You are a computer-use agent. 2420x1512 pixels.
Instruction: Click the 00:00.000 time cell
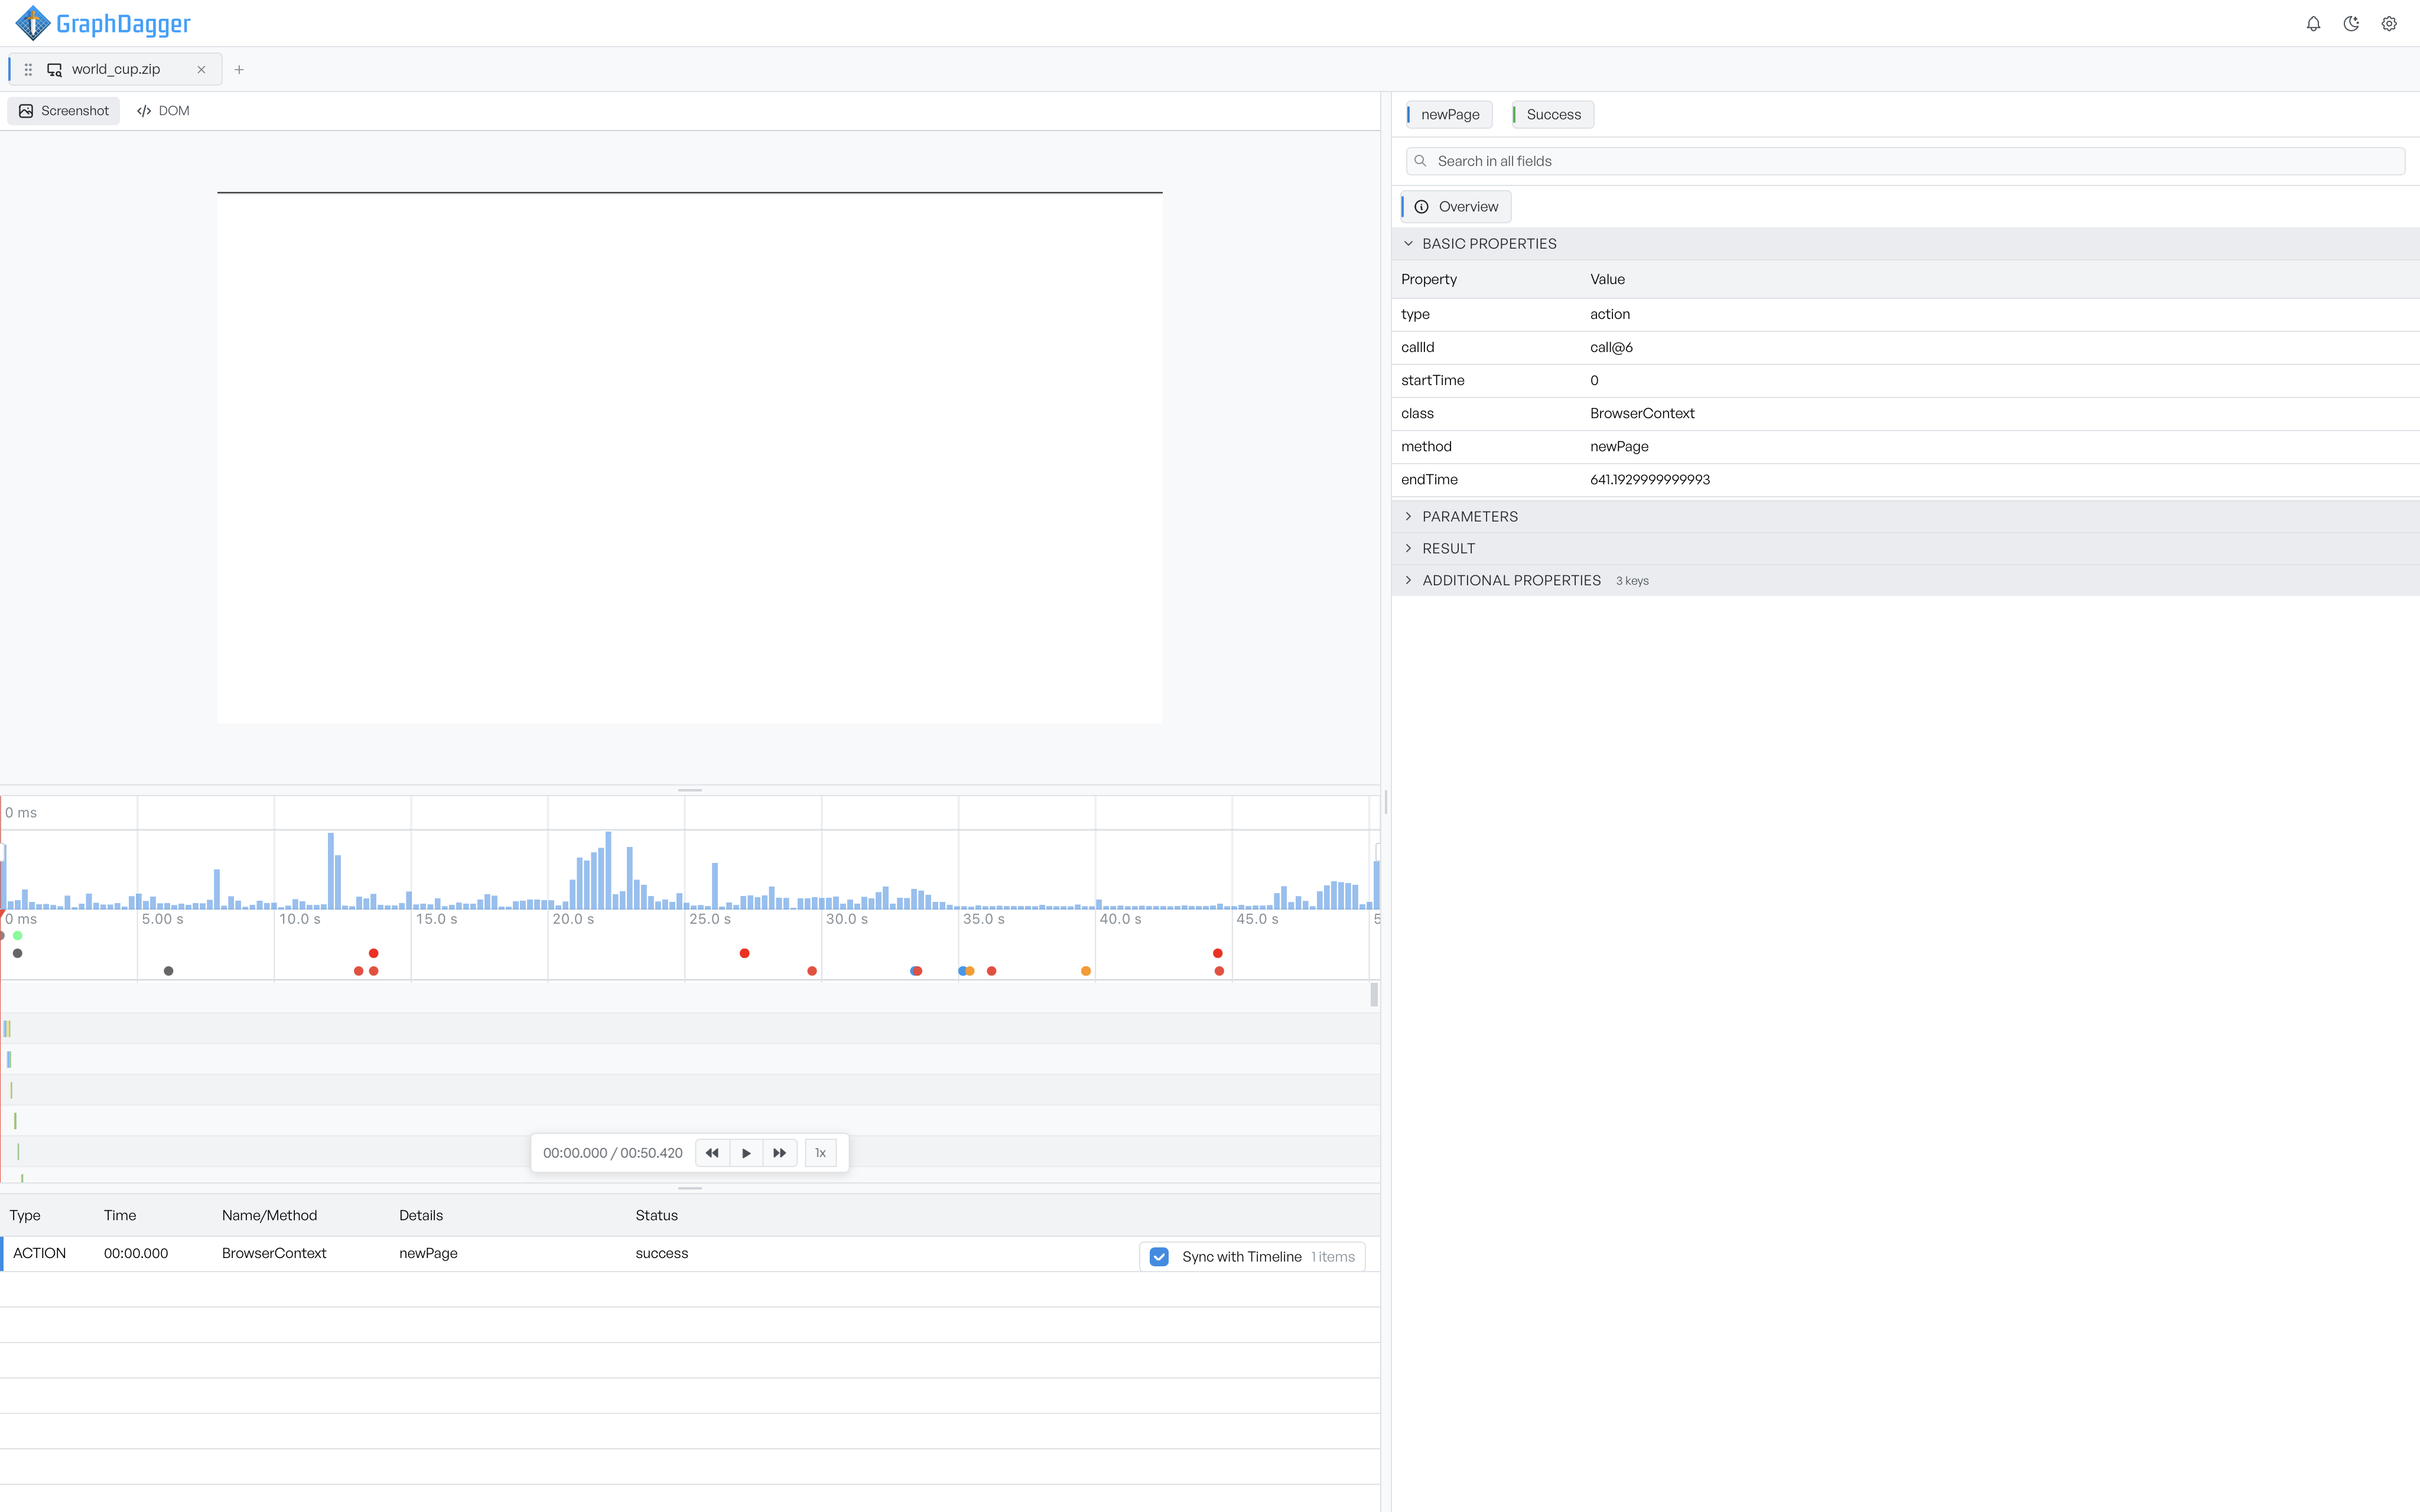click(x=136, y=1254)
